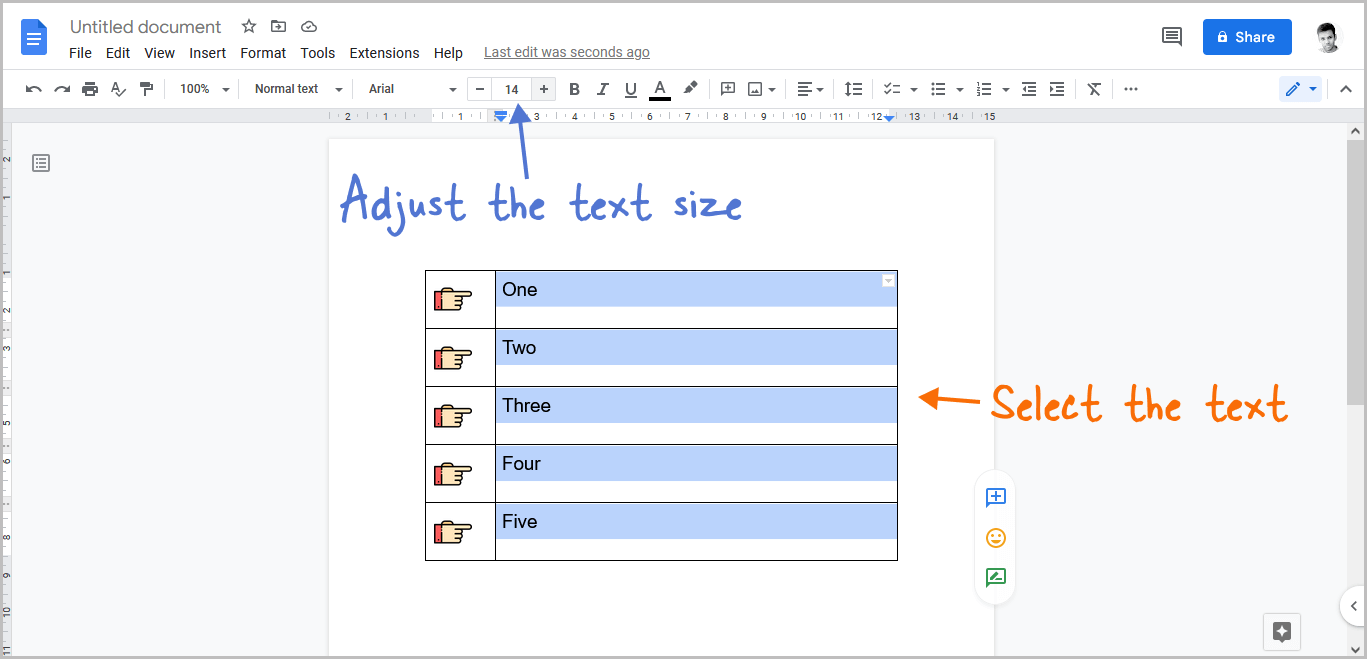Run the spelling and grammar check
The image size is (1367, 659).
(x=118, y=89)
